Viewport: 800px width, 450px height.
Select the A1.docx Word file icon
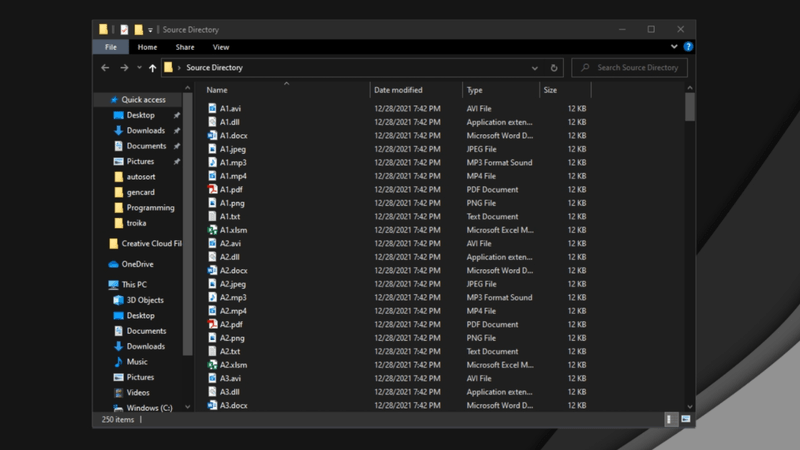[212, 135]
